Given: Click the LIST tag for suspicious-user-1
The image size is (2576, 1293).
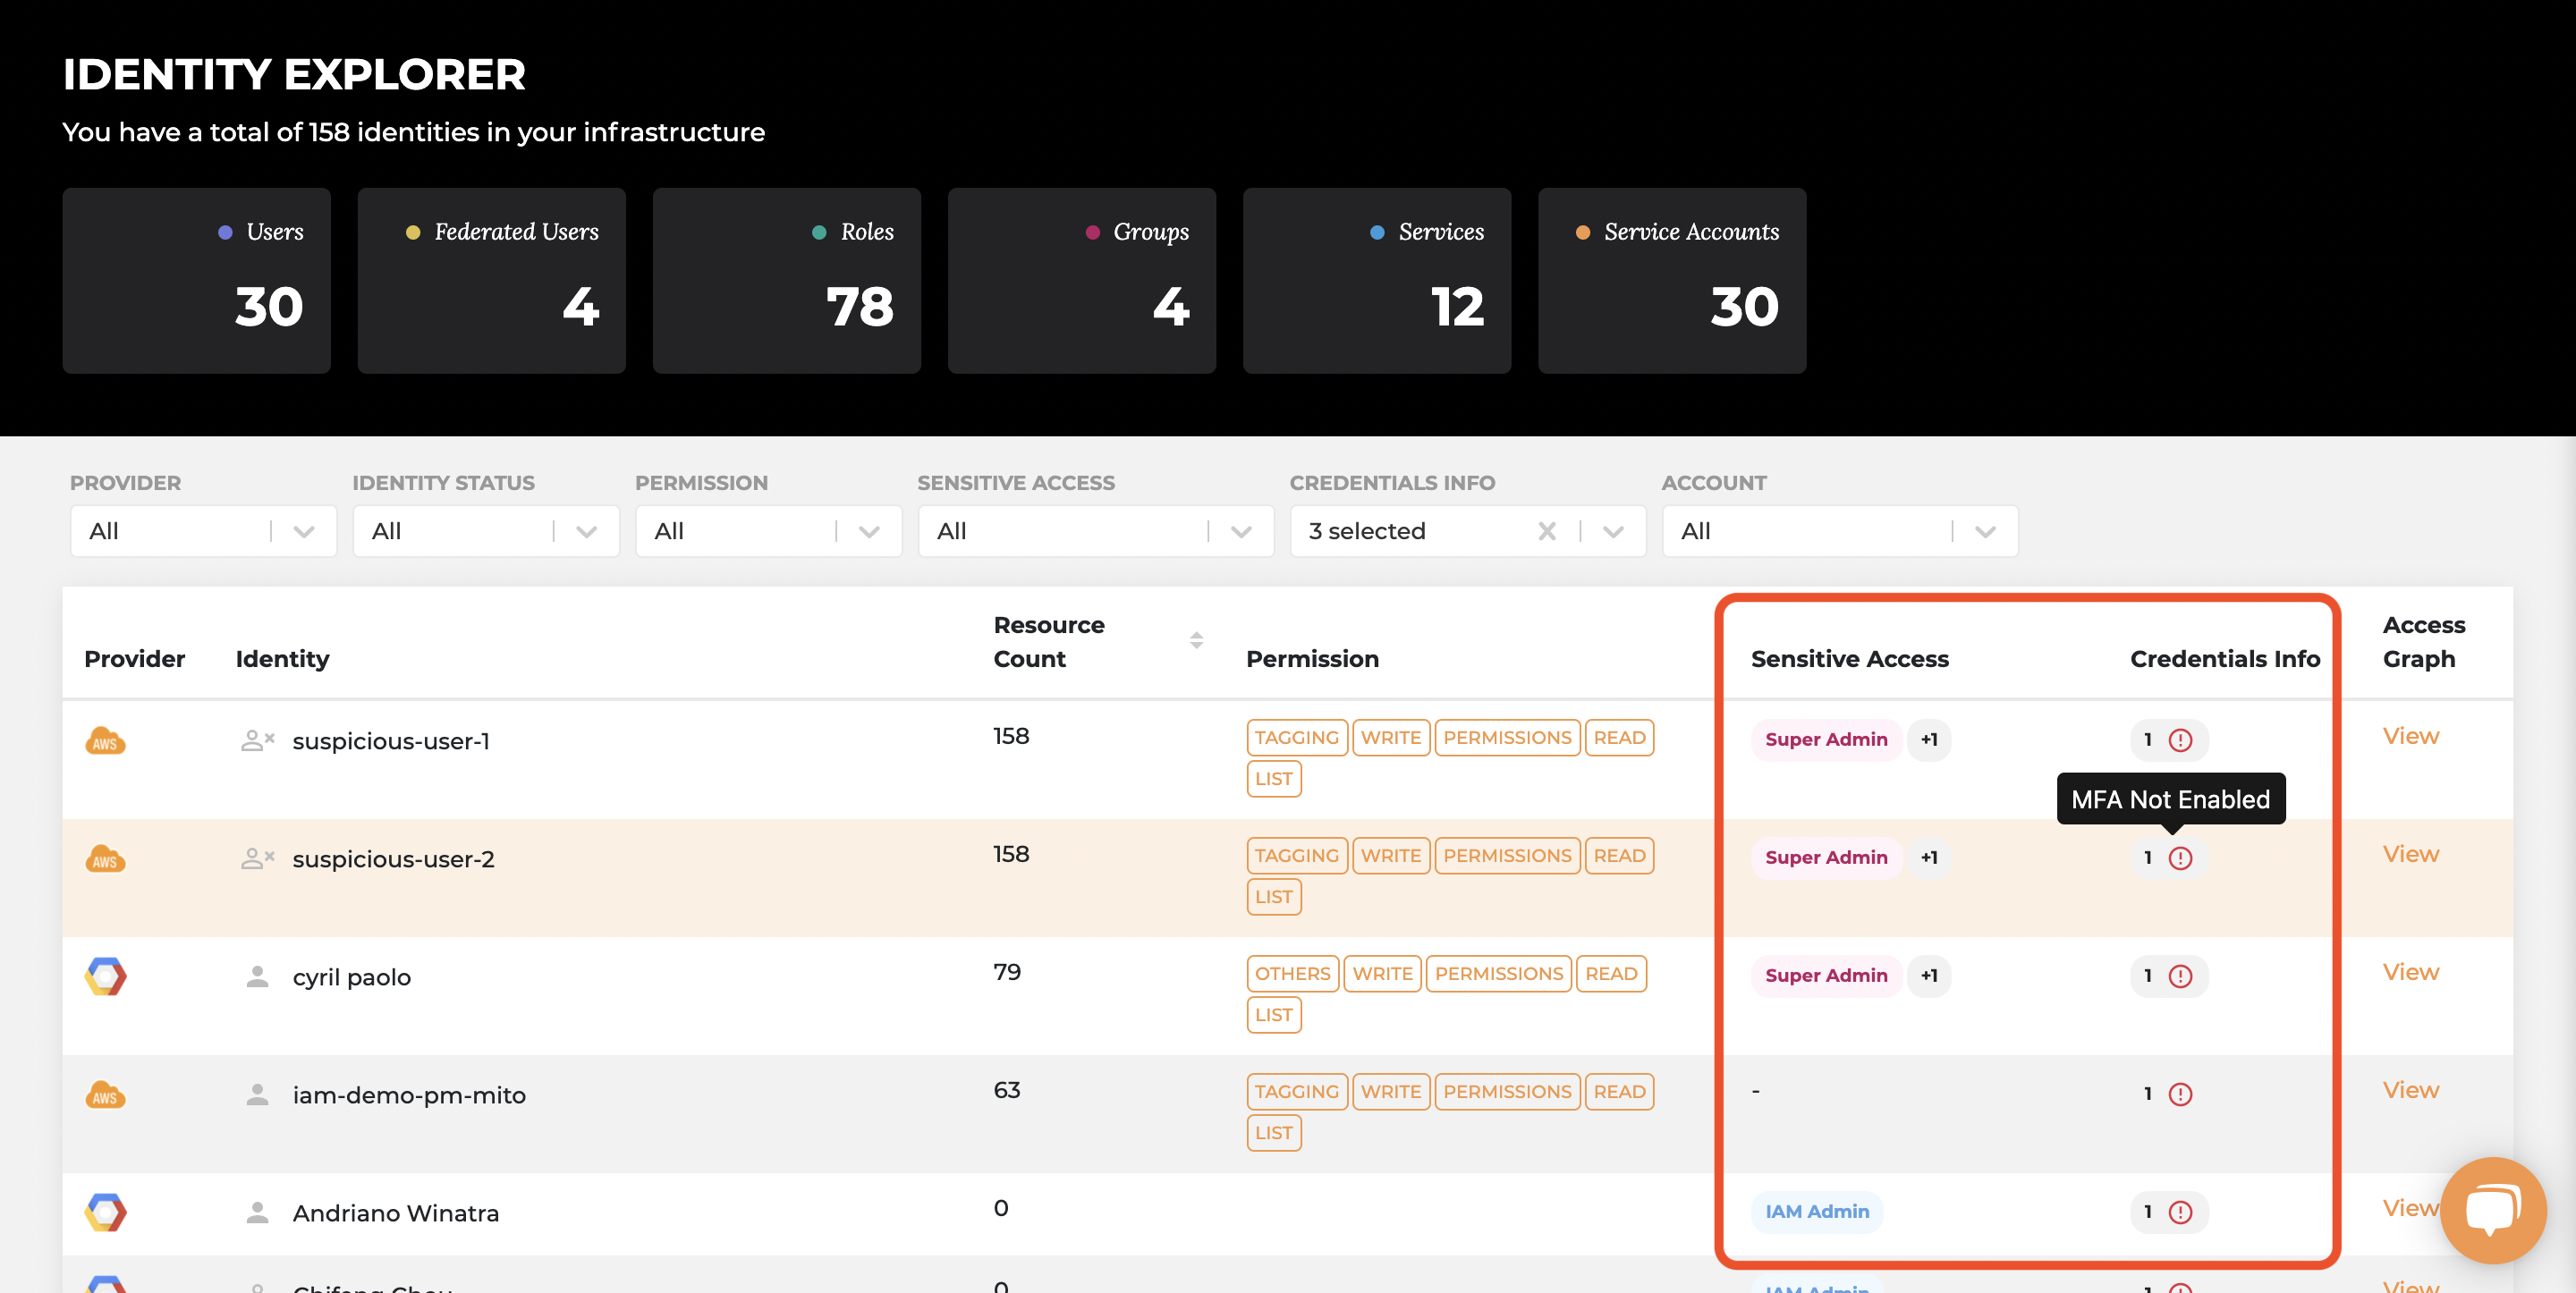Looking at the screenshot, I should (x=1274, y=779).
